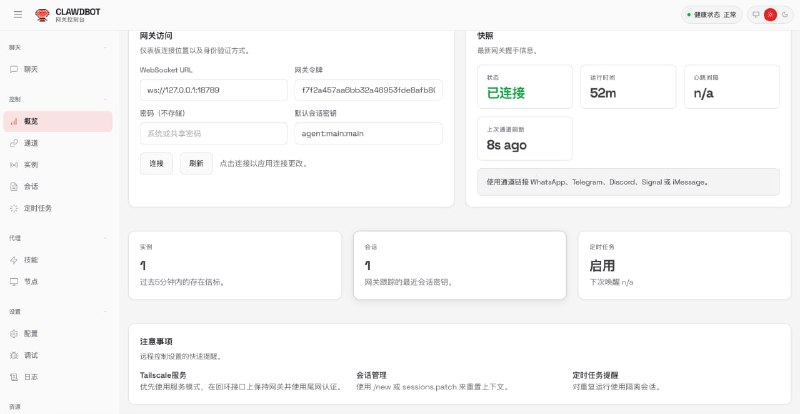
Task: Open the 会话 sessions document icon
Action: pyautogui.click(x=14, y=187)
